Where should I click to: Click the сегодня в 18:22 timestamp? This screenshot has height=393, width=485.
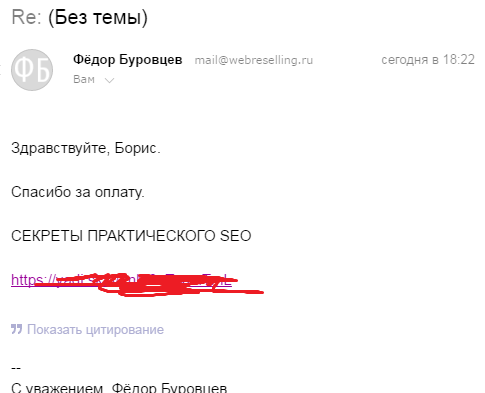[428, 60]
